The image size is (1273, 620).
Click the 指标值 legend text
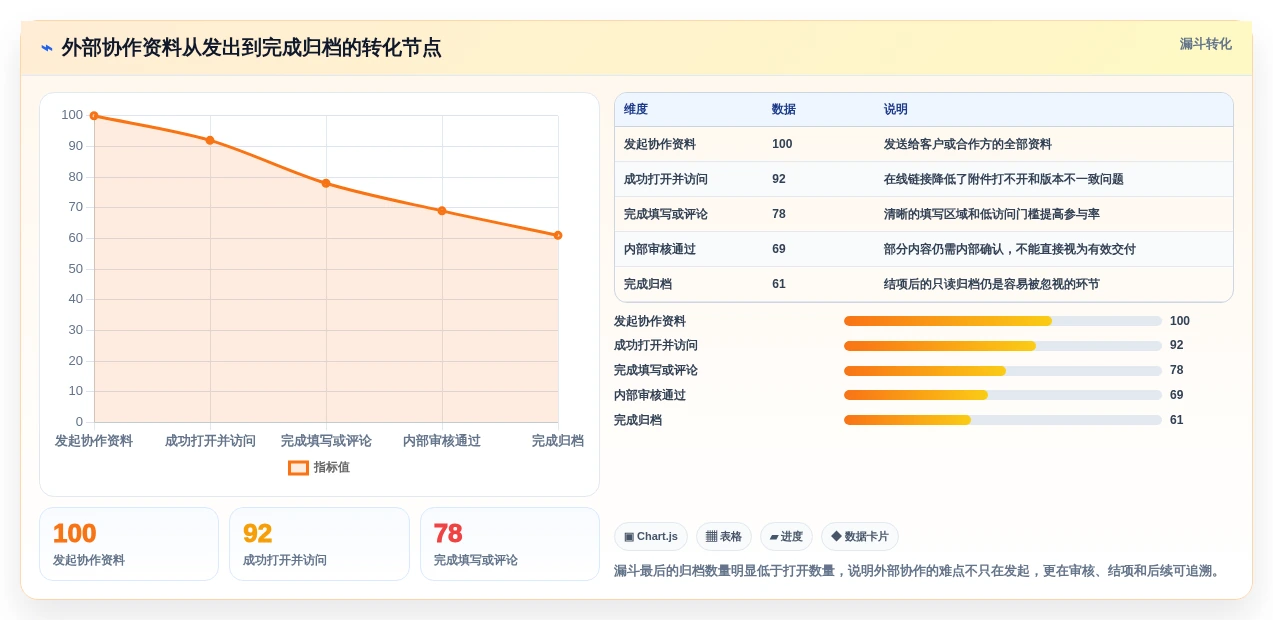click(332, 467)
